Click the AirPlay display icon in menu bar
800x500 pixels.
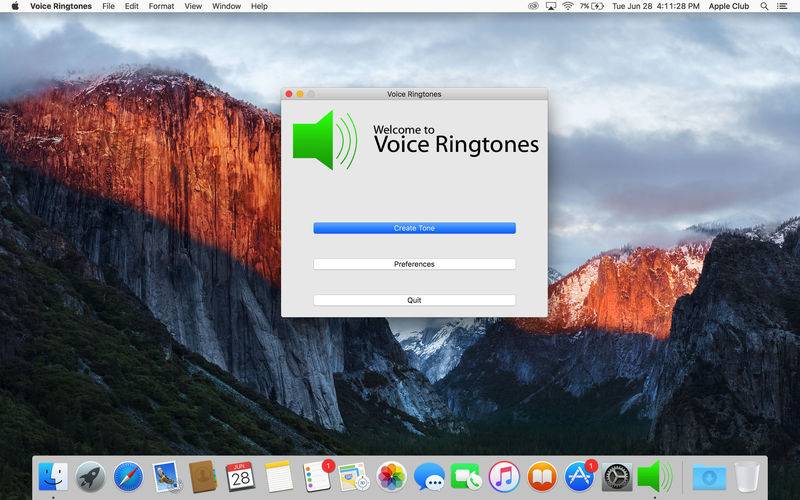pos(551,6)
